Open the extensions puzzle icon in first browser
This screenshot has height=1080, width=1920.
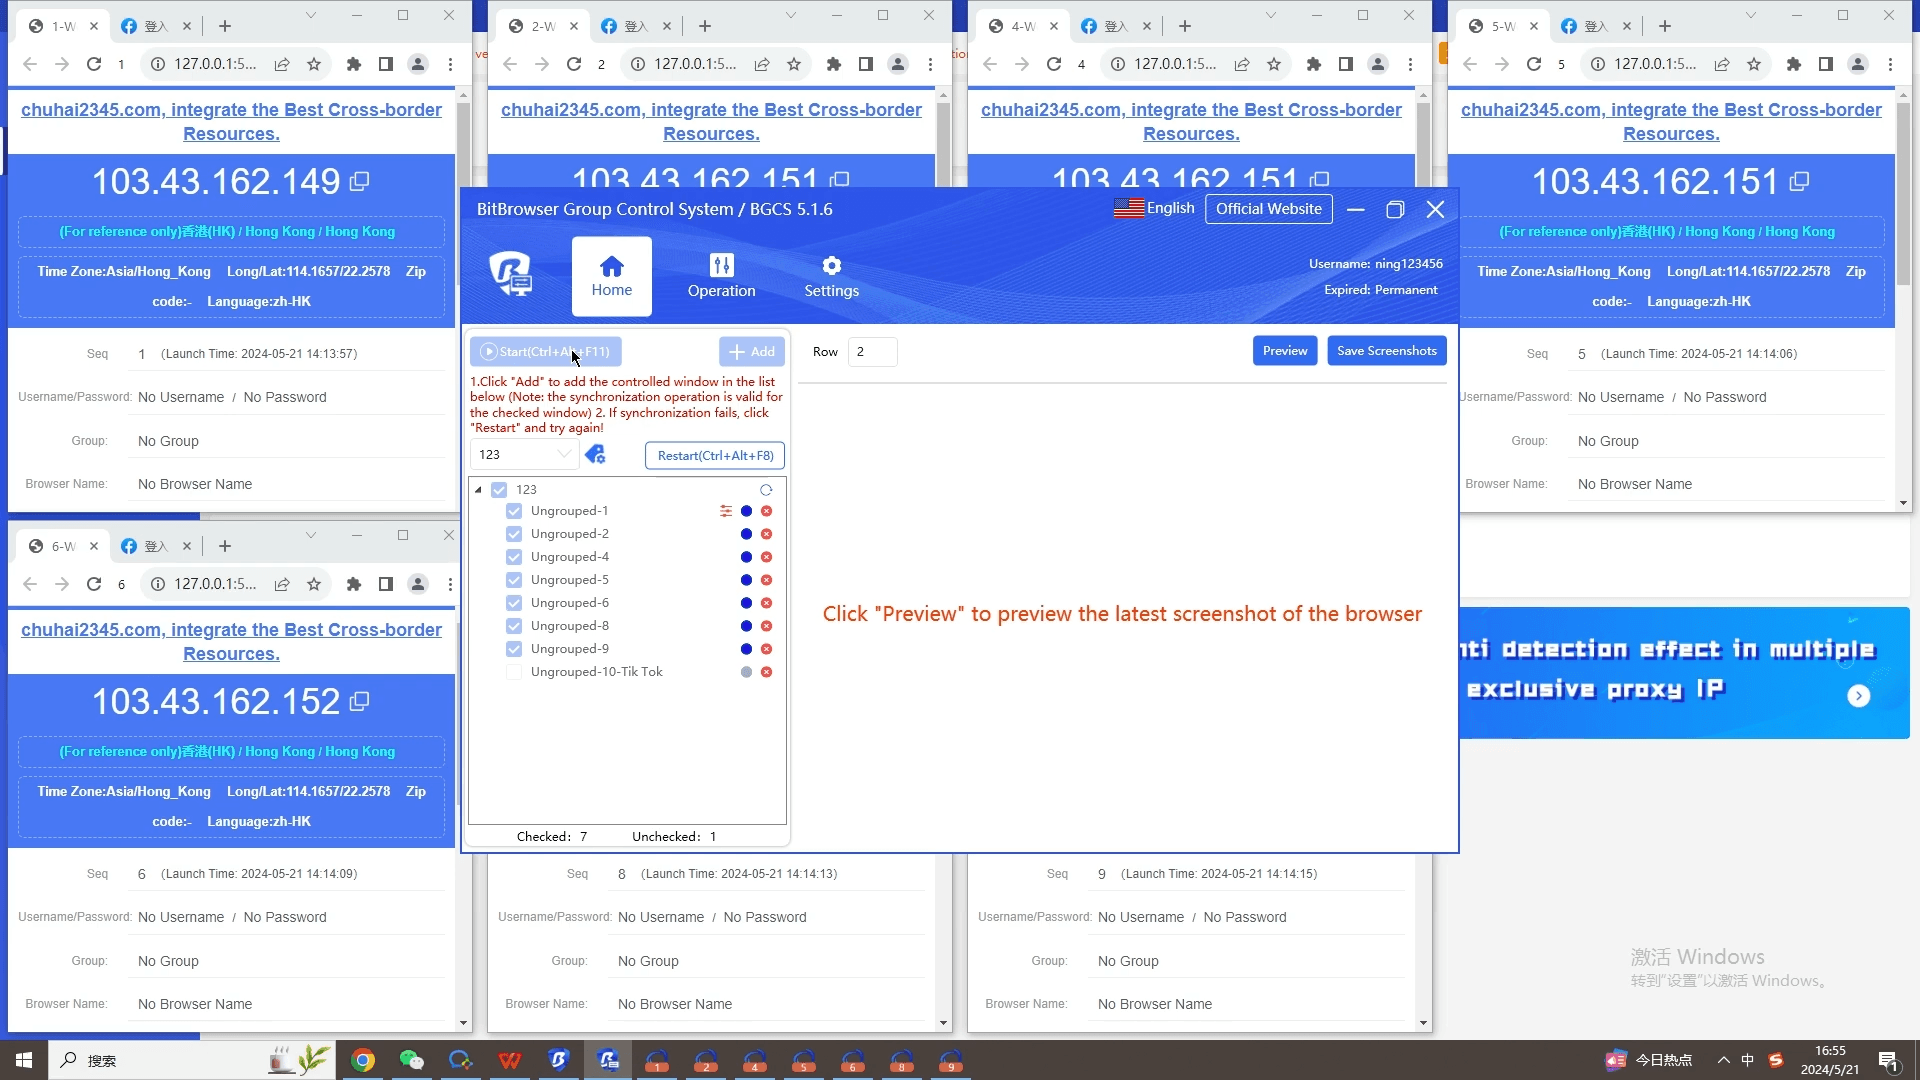[353, 63]
